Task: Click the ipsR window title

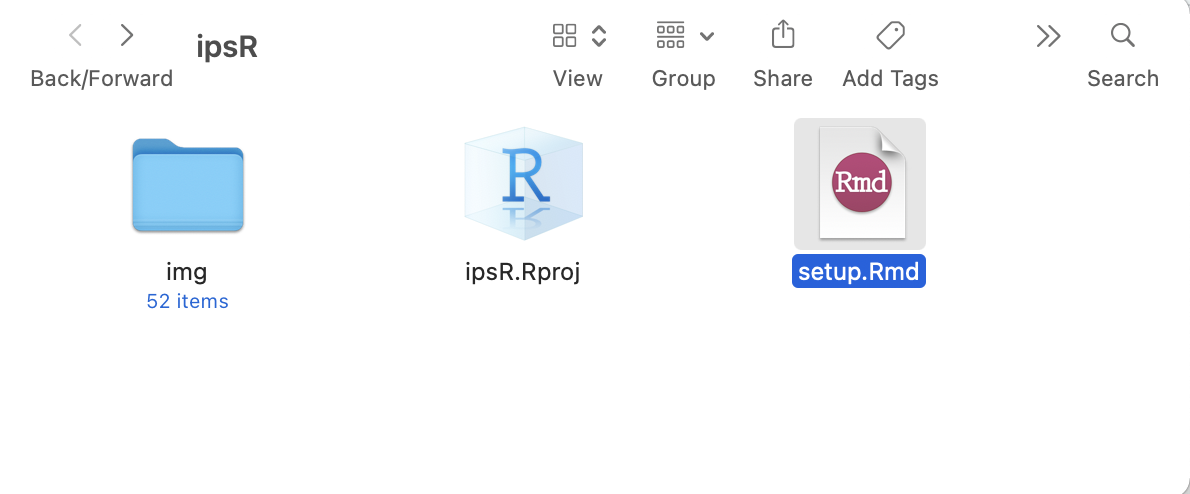Action: coord(227,47)
